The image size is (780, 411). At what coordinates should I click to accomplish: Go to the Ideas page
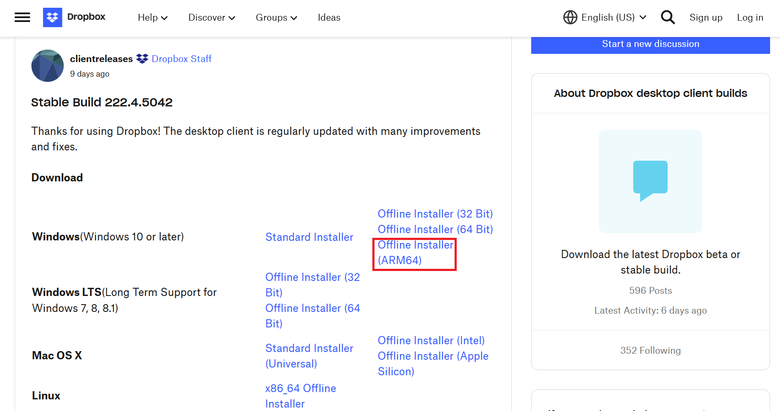[x=329, y=17]
